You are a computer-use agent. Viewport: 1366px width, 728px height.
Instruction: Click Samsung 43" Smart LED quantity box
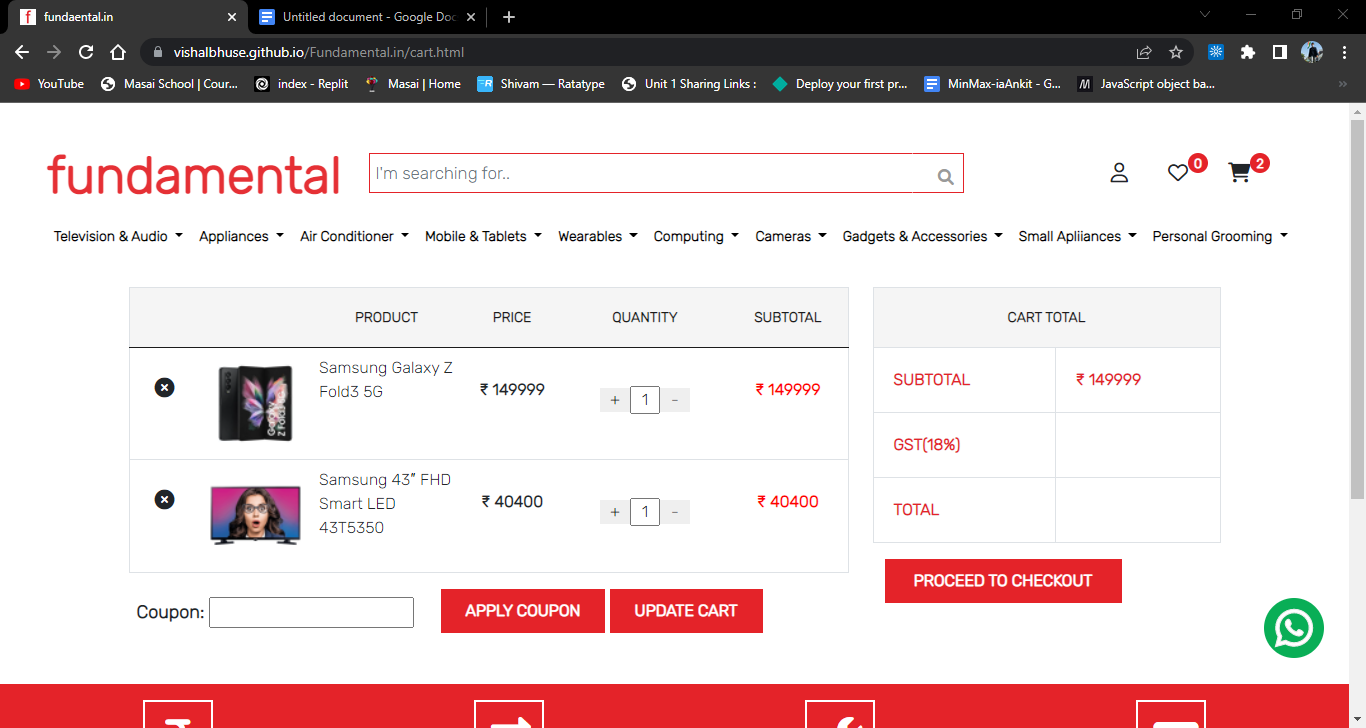645,512
